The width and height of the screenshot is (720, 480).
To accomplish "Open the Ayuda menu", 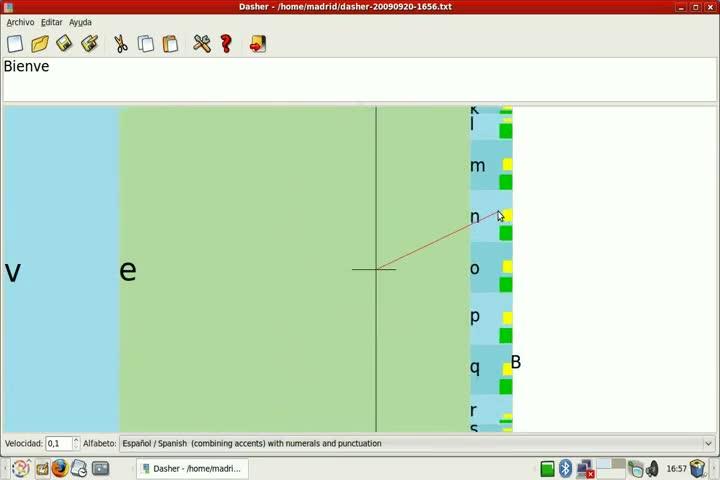I will click(80, 22).
